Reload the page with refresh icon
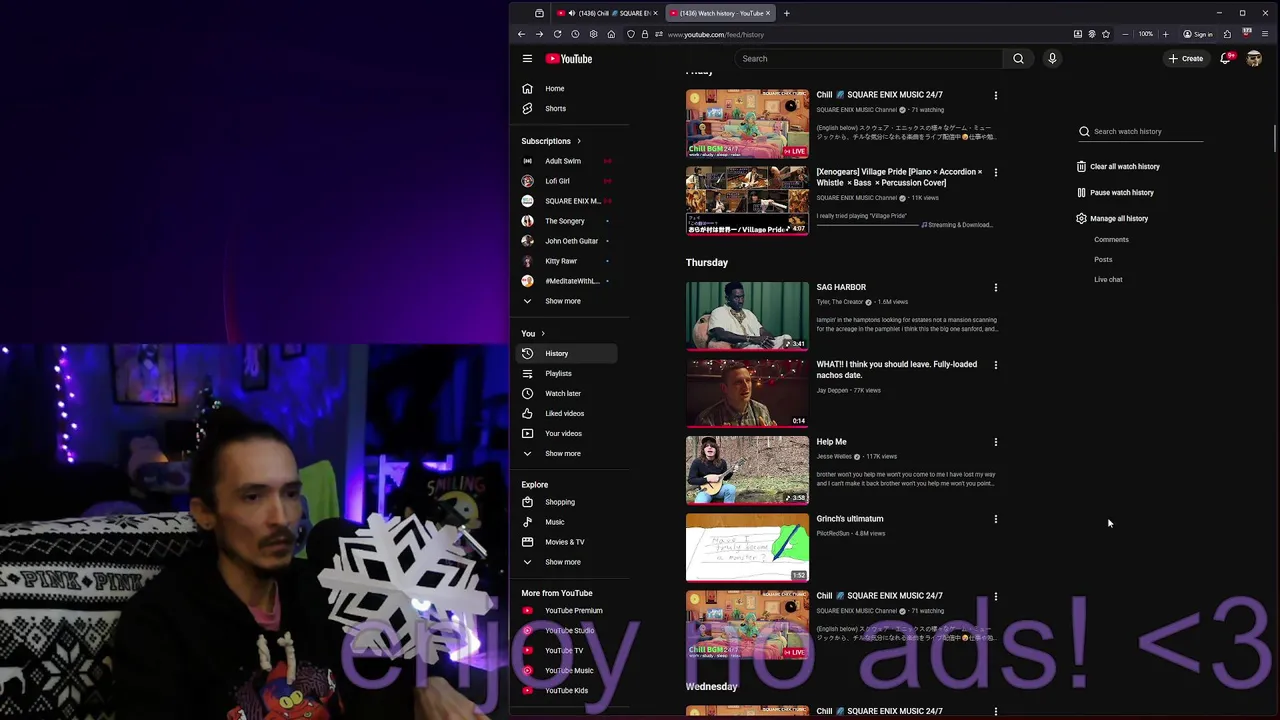This screenshot has height=720, width=1280. [557, 34]
